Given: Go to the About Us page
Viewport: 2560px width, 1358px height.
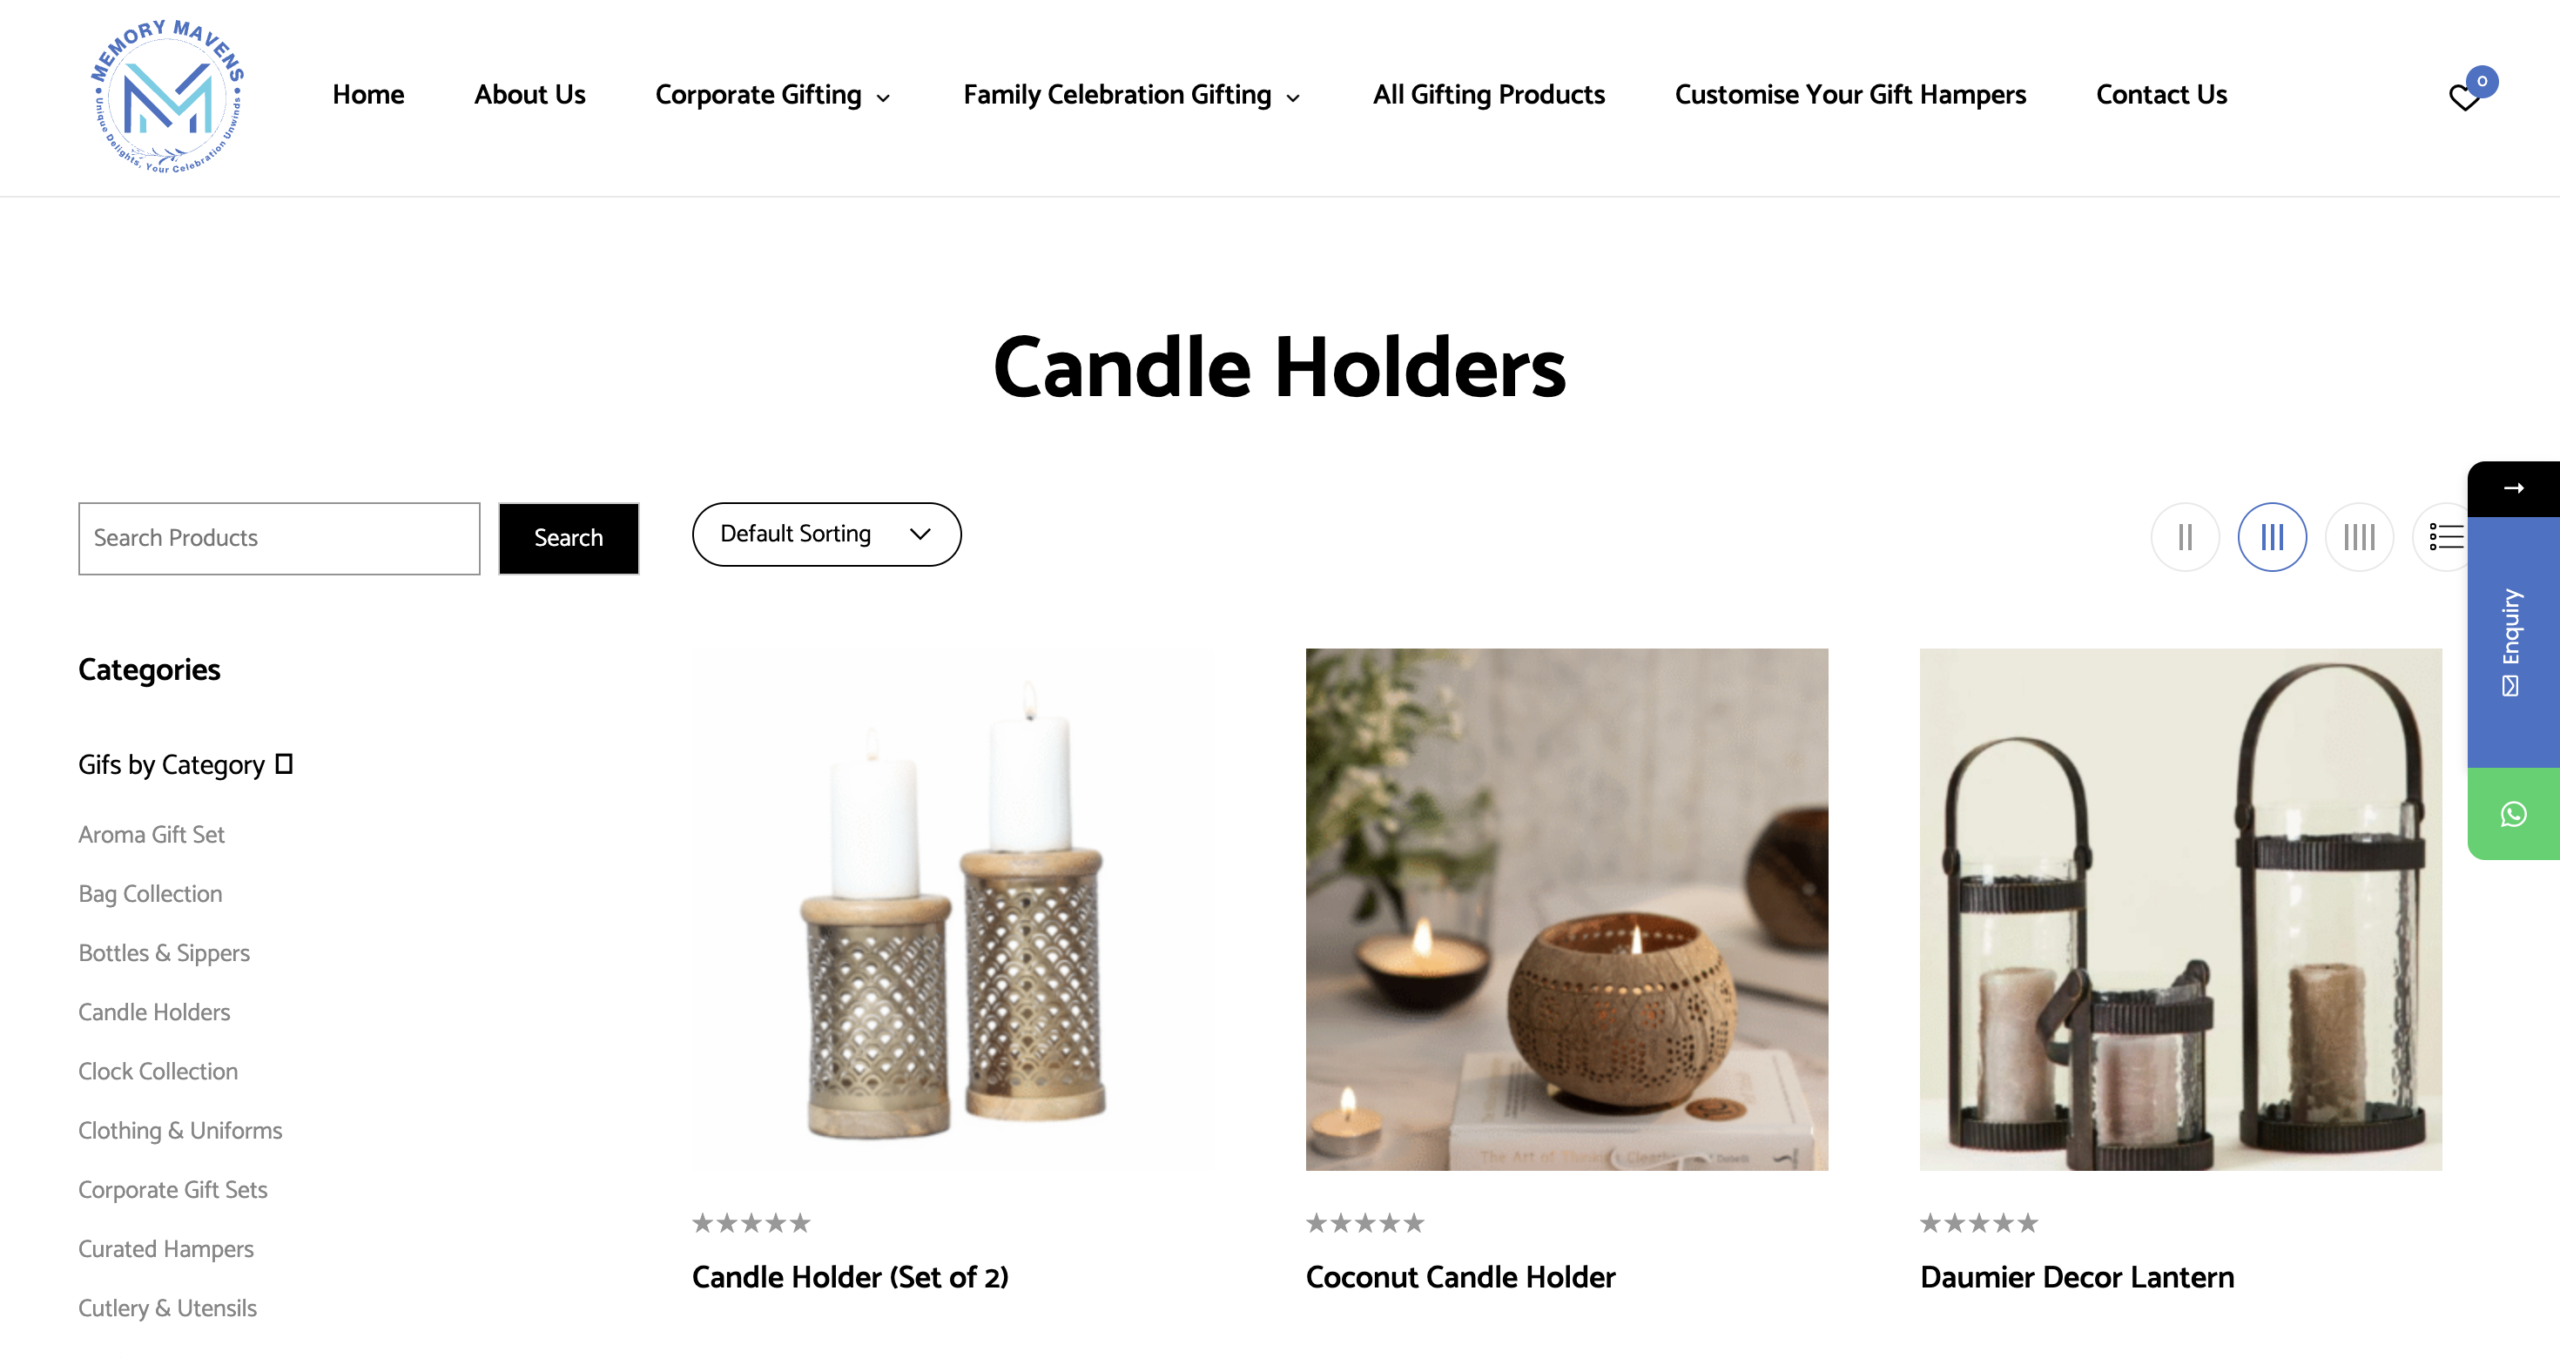Looking at the screenshot, I should pos(529,95).
